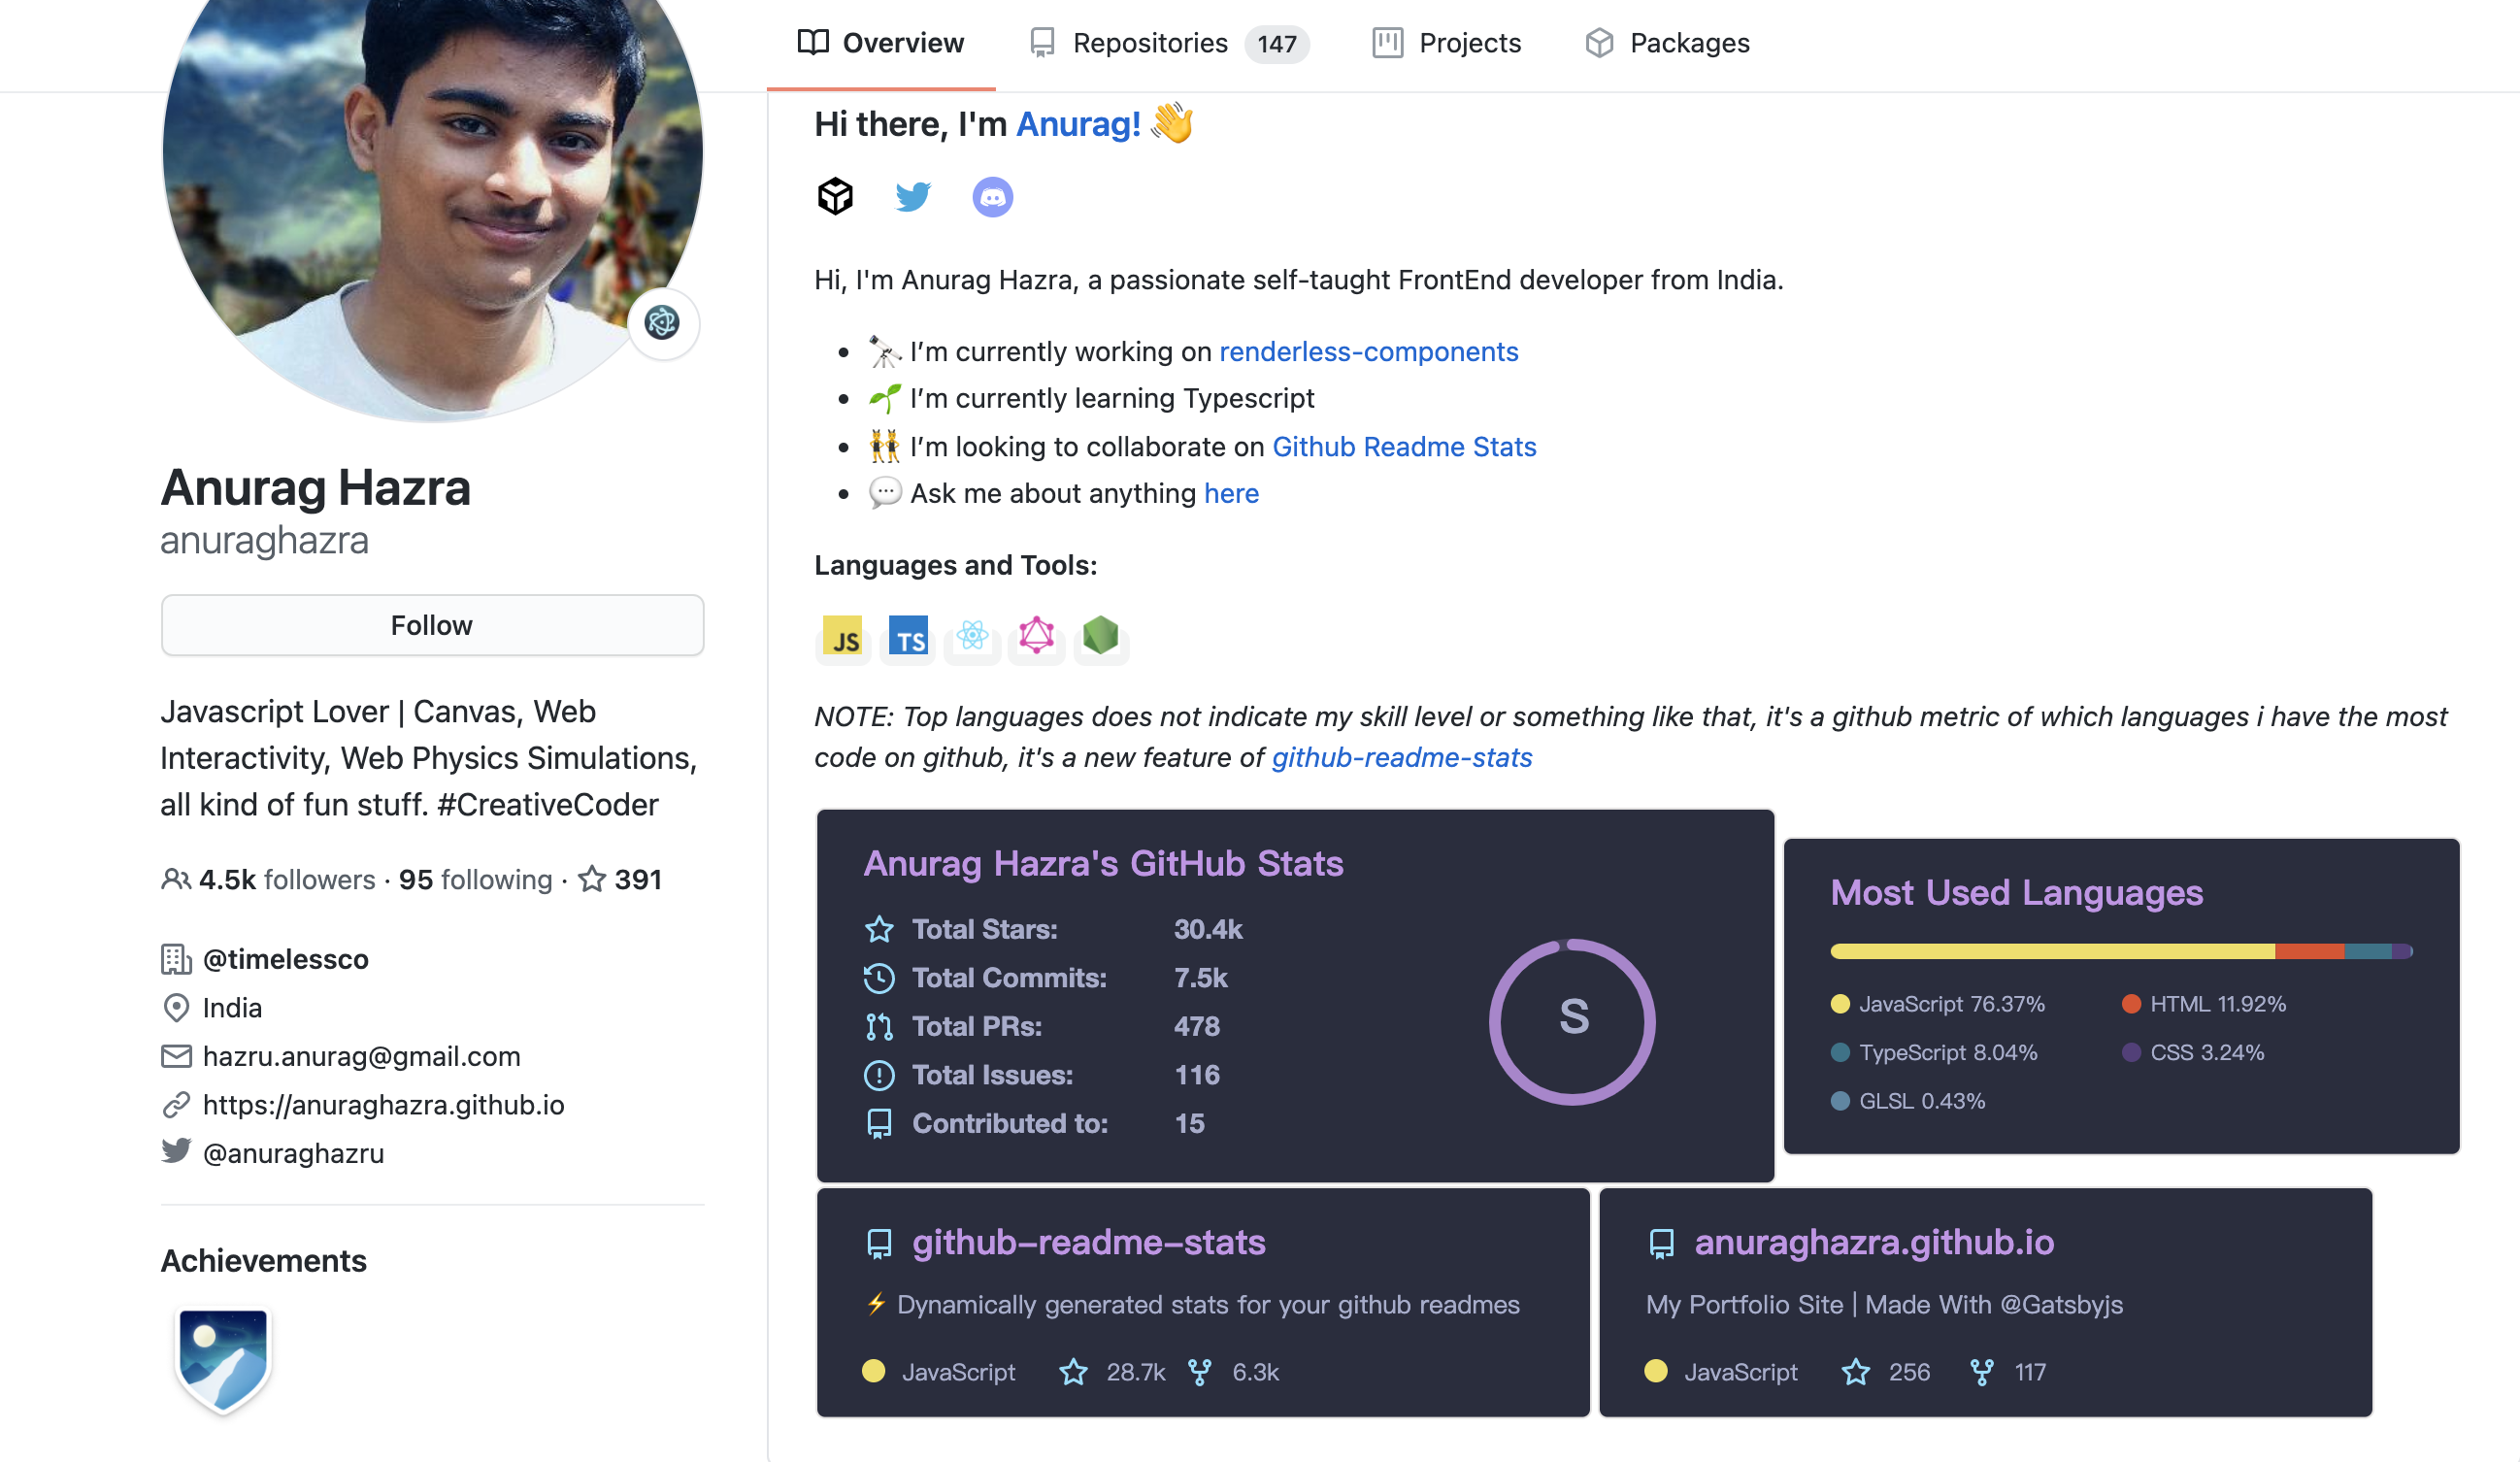Open the Projects tab

pyautogui.click(x=1446, y=43)
